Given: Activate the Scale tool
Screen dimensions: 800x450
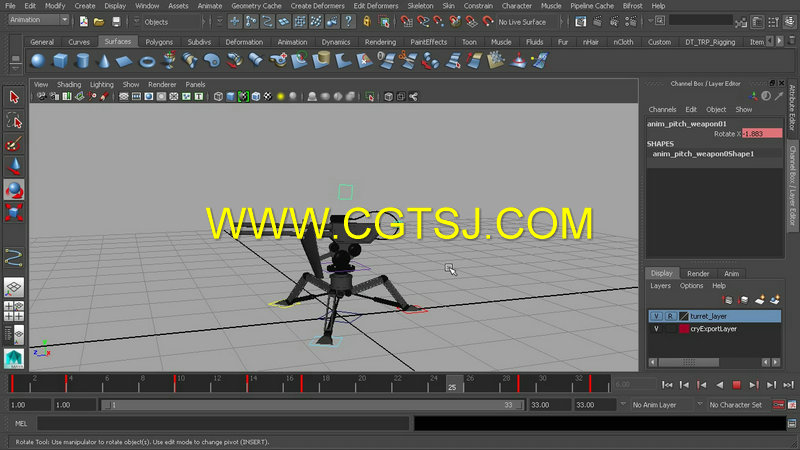Looking at the screenshot, I should (x=14, y=213).
